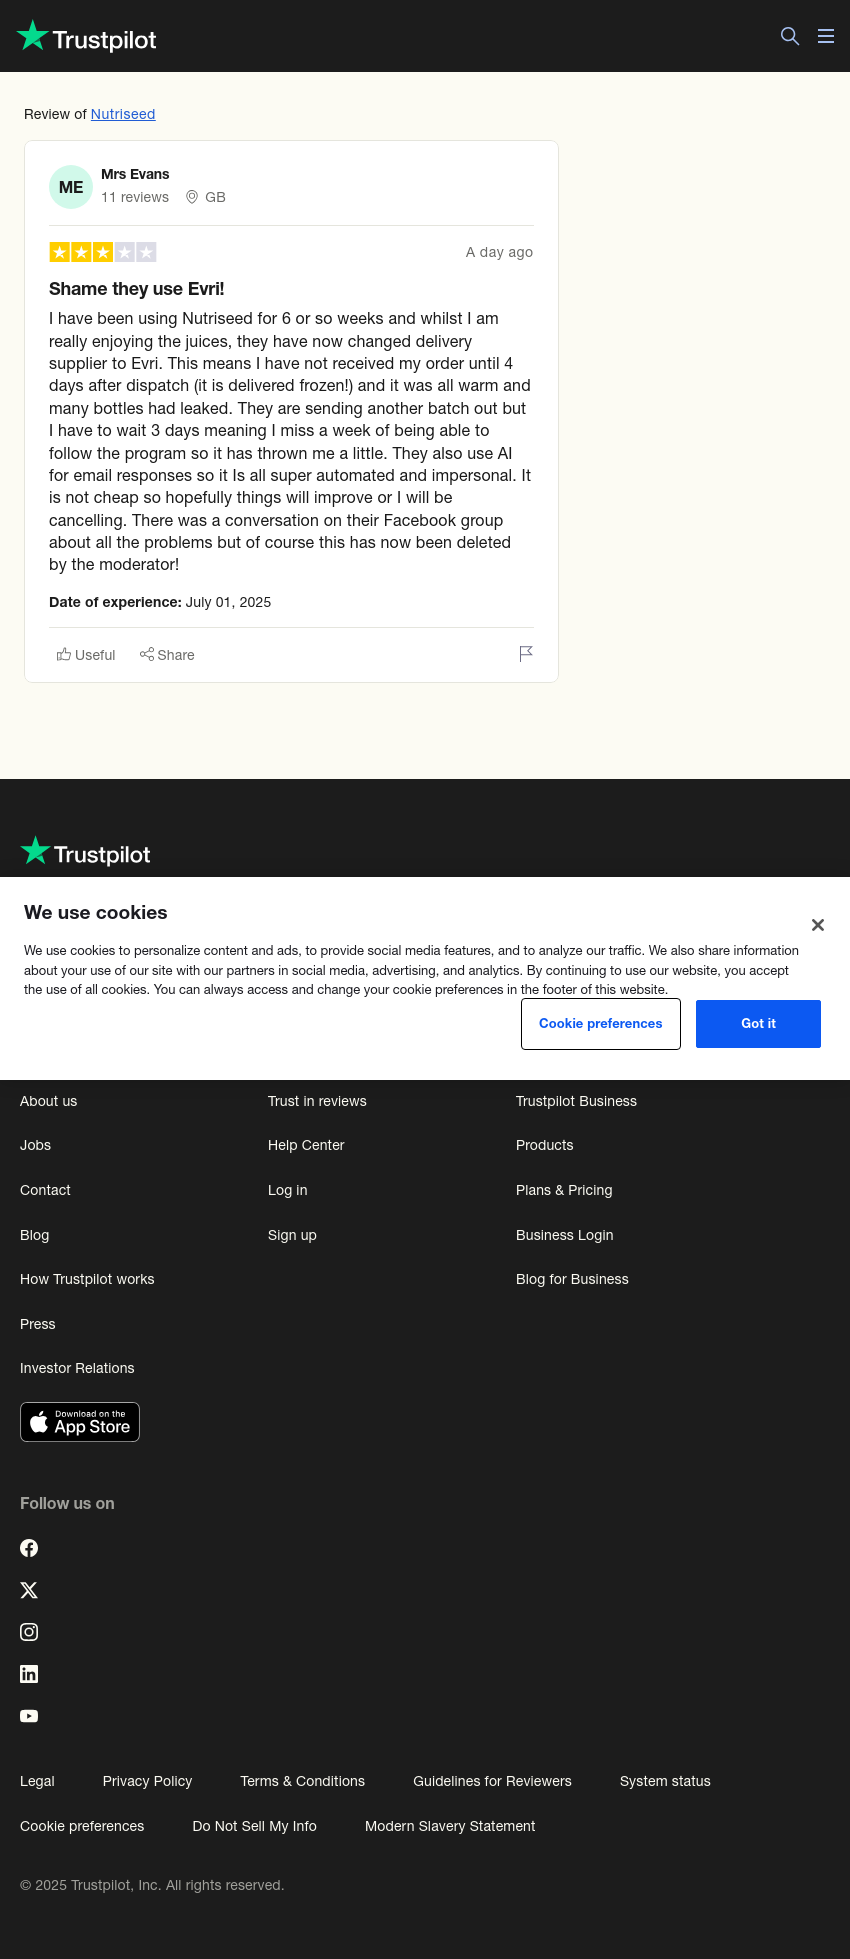Open the Contact footer link

(45, 1190)
